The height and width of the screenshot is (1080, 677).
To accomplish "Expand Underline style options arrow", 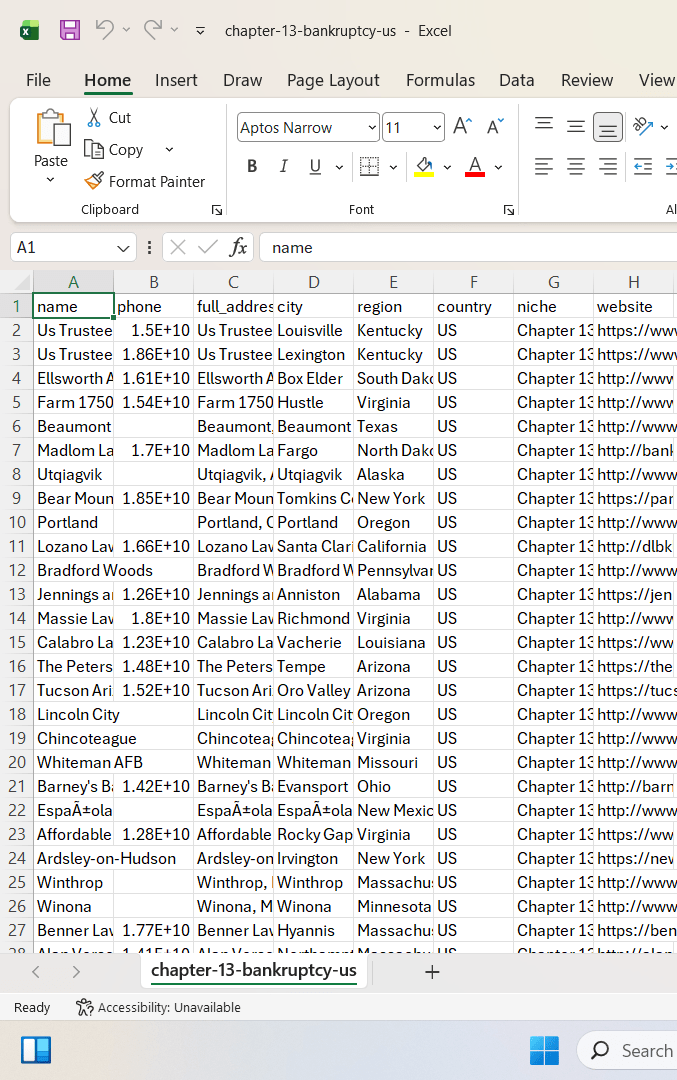I will (340, 167).
